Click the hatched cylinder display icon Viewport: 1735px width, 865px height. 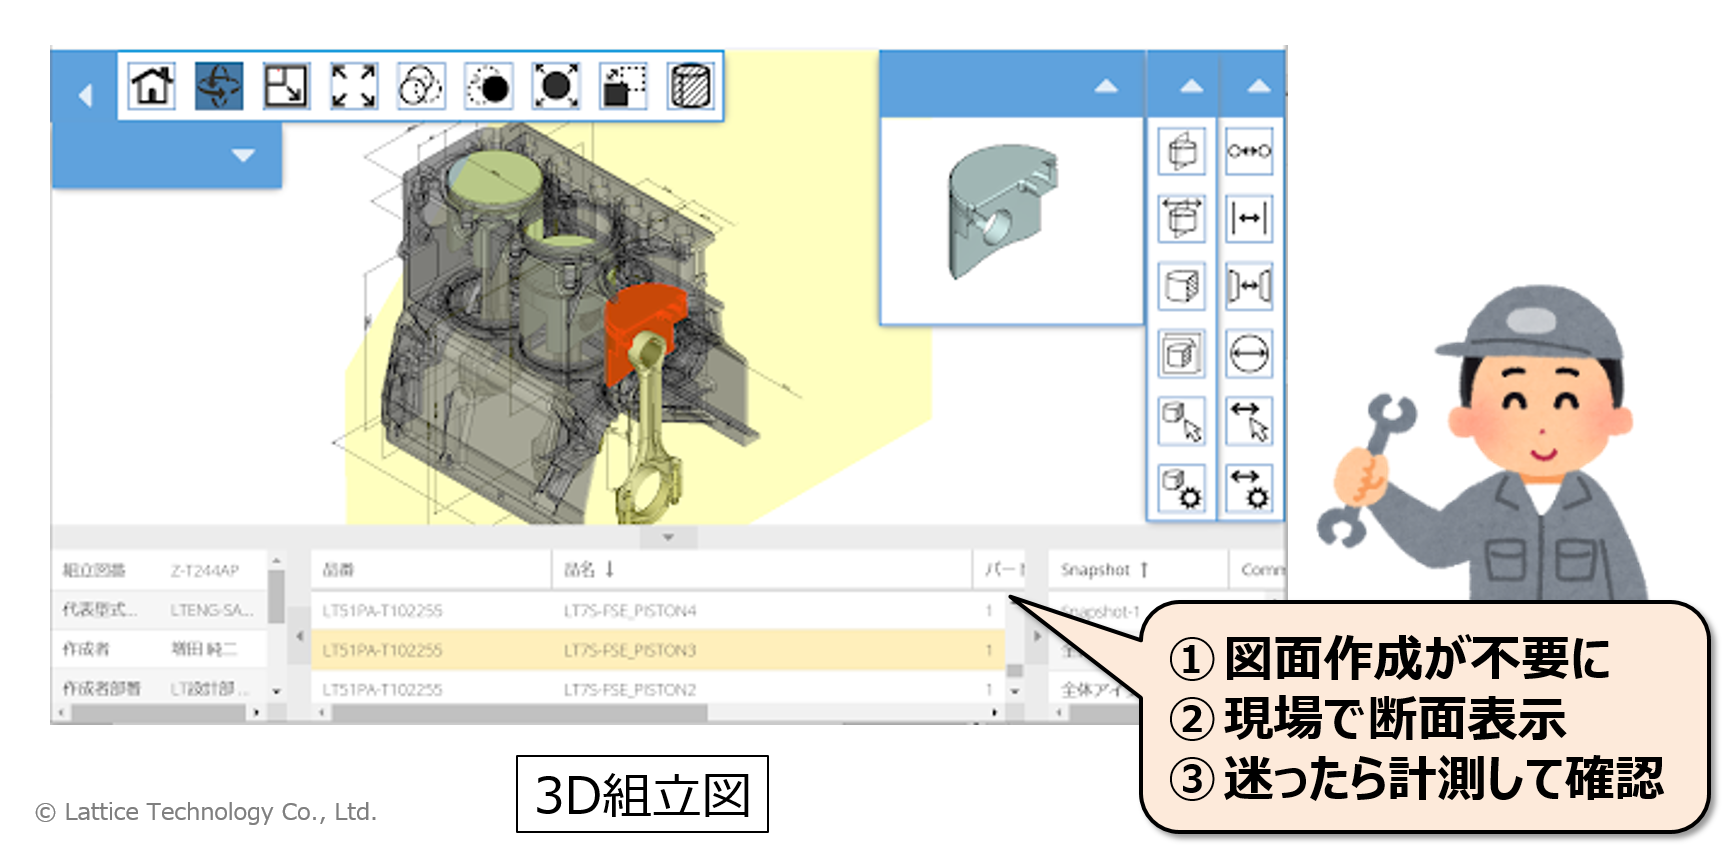pyautogui.click(x=691, y=86)
